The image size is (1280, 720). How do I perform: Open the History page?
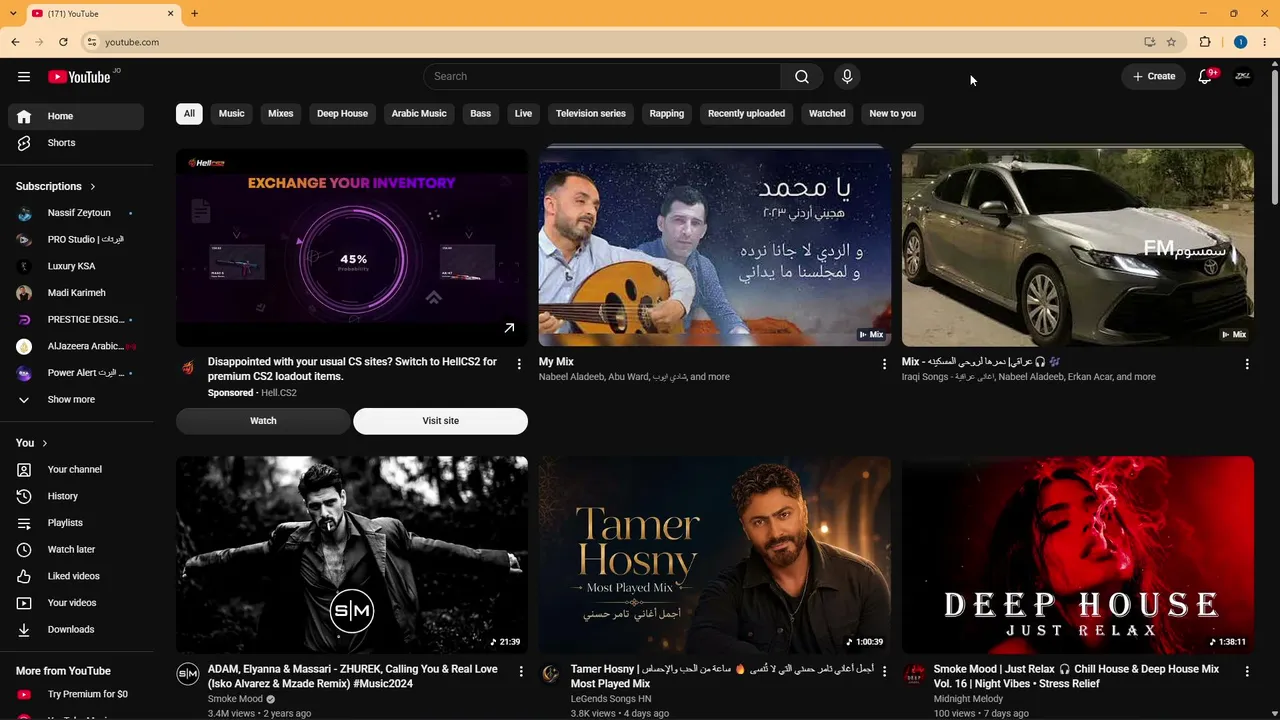coord(76,496)
